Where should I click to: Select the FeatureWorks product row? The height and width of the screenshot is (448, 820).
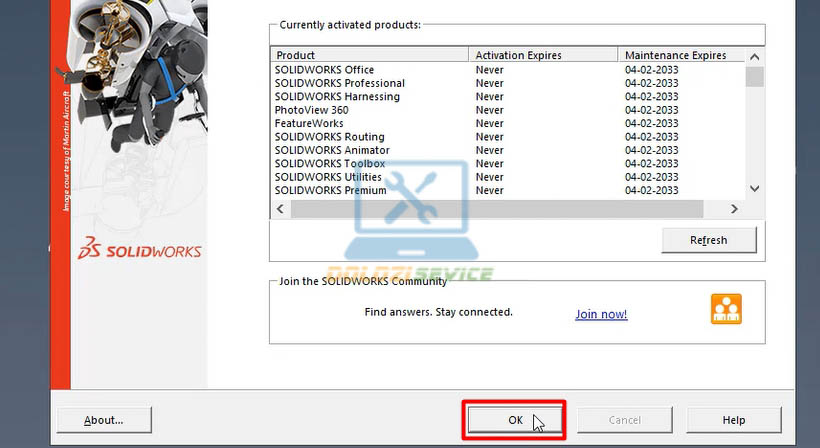[309, 123]
